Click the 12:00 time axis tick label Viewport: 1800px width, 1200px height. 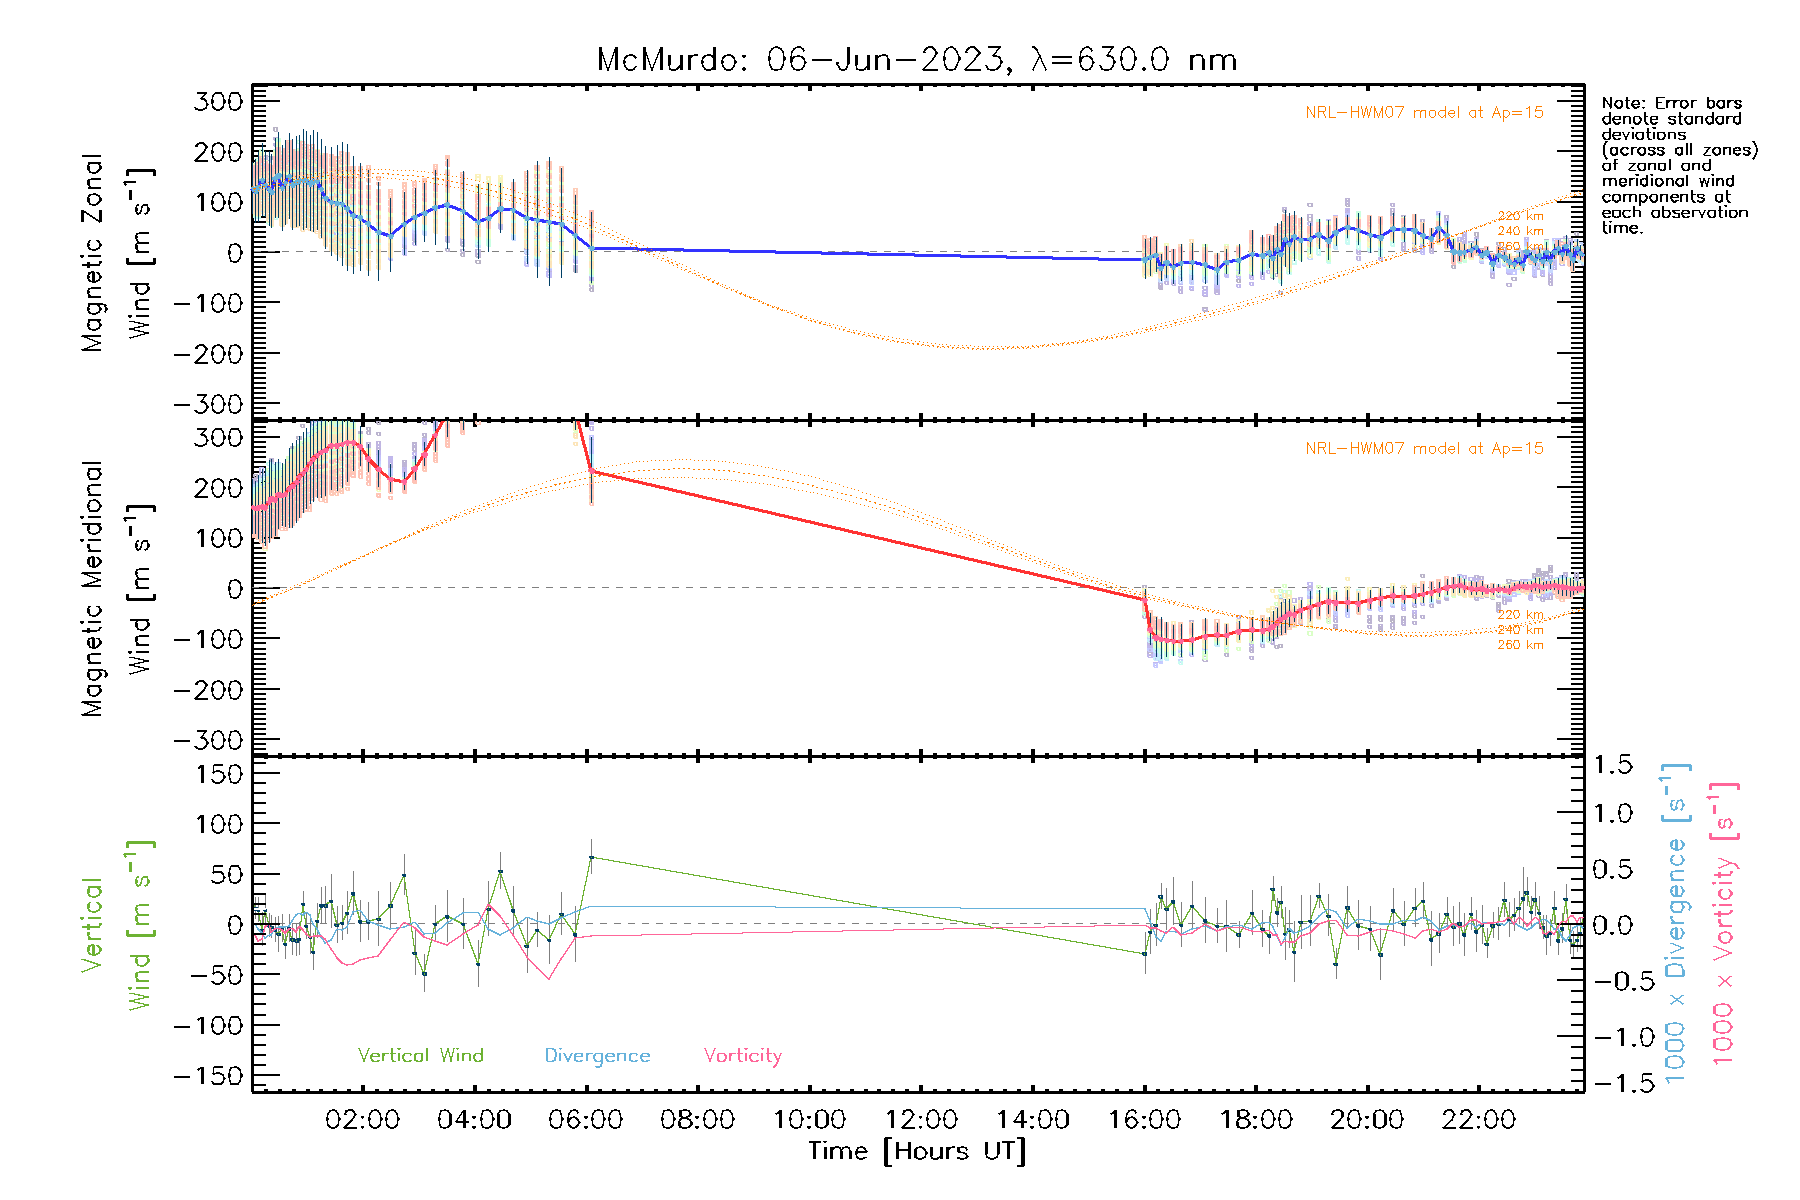tap(921, 1120)
